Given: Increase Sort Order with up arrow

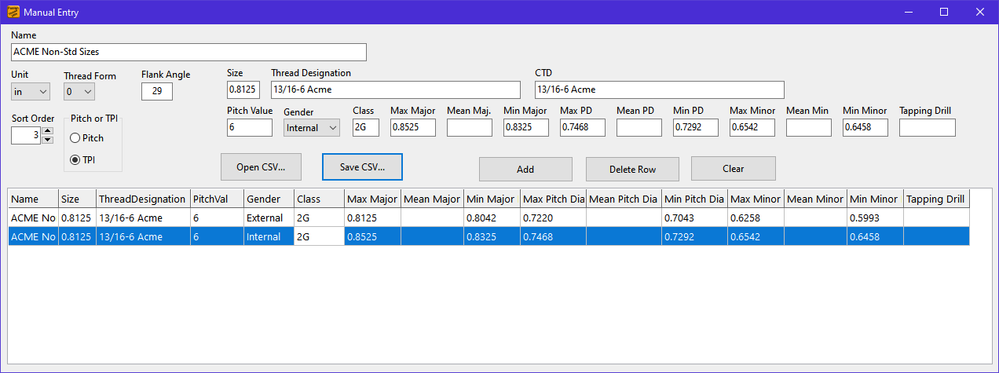Looking at the screenshot, I should click(x=47, y=131).
